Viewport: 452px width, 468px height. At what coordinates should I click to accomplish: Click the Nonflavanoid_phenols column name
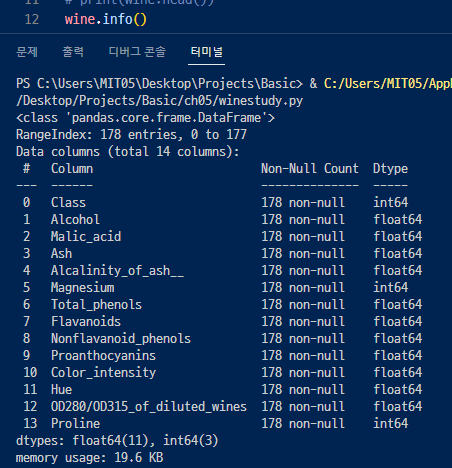click(x=121, y=339)
